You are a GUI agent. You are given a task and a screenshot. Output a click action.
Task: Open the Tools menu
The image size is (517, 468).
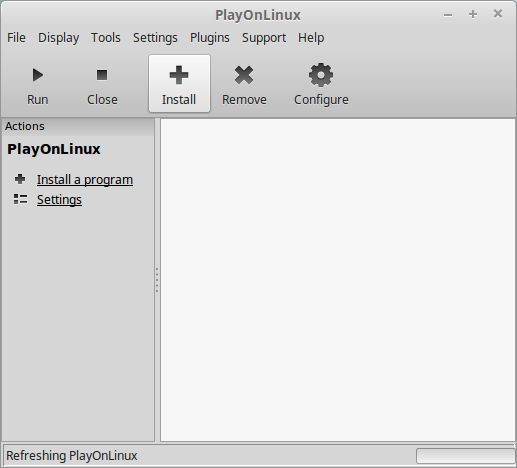(106, 38)
